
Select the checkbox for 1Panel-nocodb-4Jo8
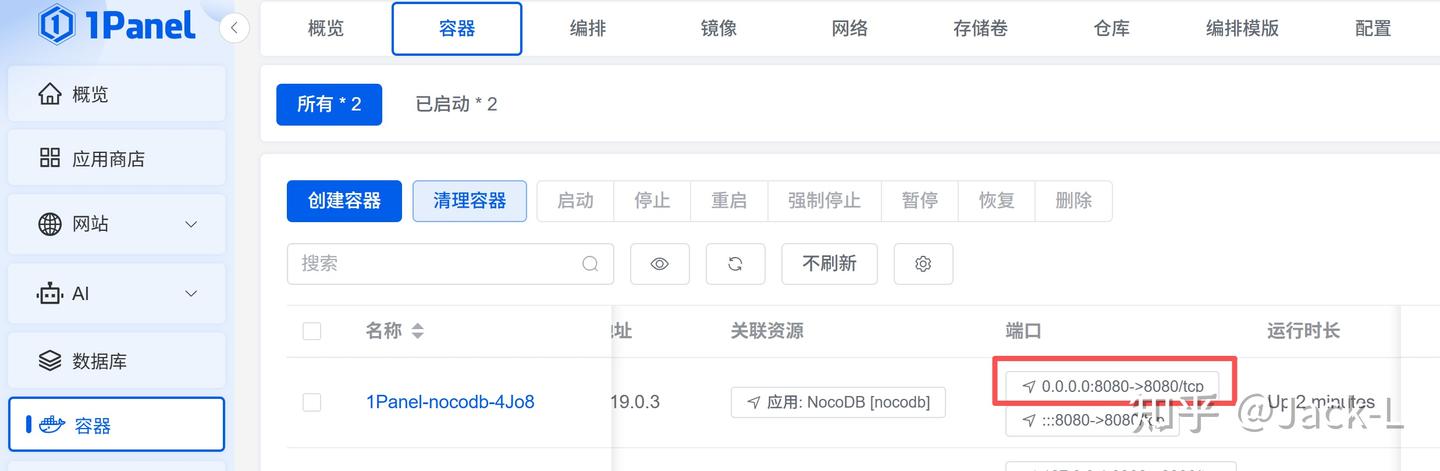coord(312,402)
